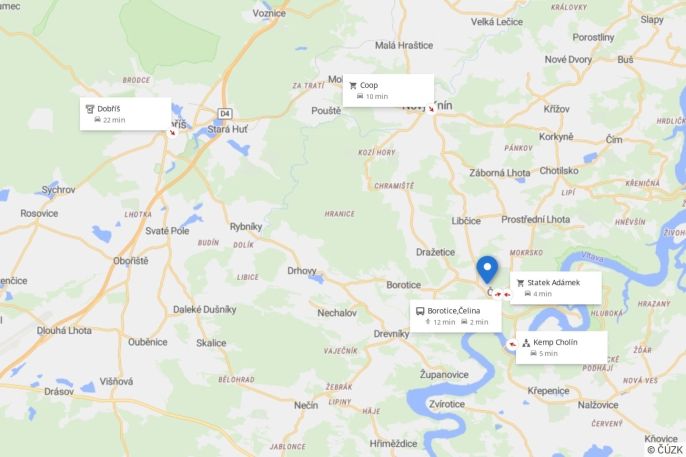Viewport: 686px width, 457px height.
Task: Click the red arrow marker near Dobříš
Action: (172, 132)
